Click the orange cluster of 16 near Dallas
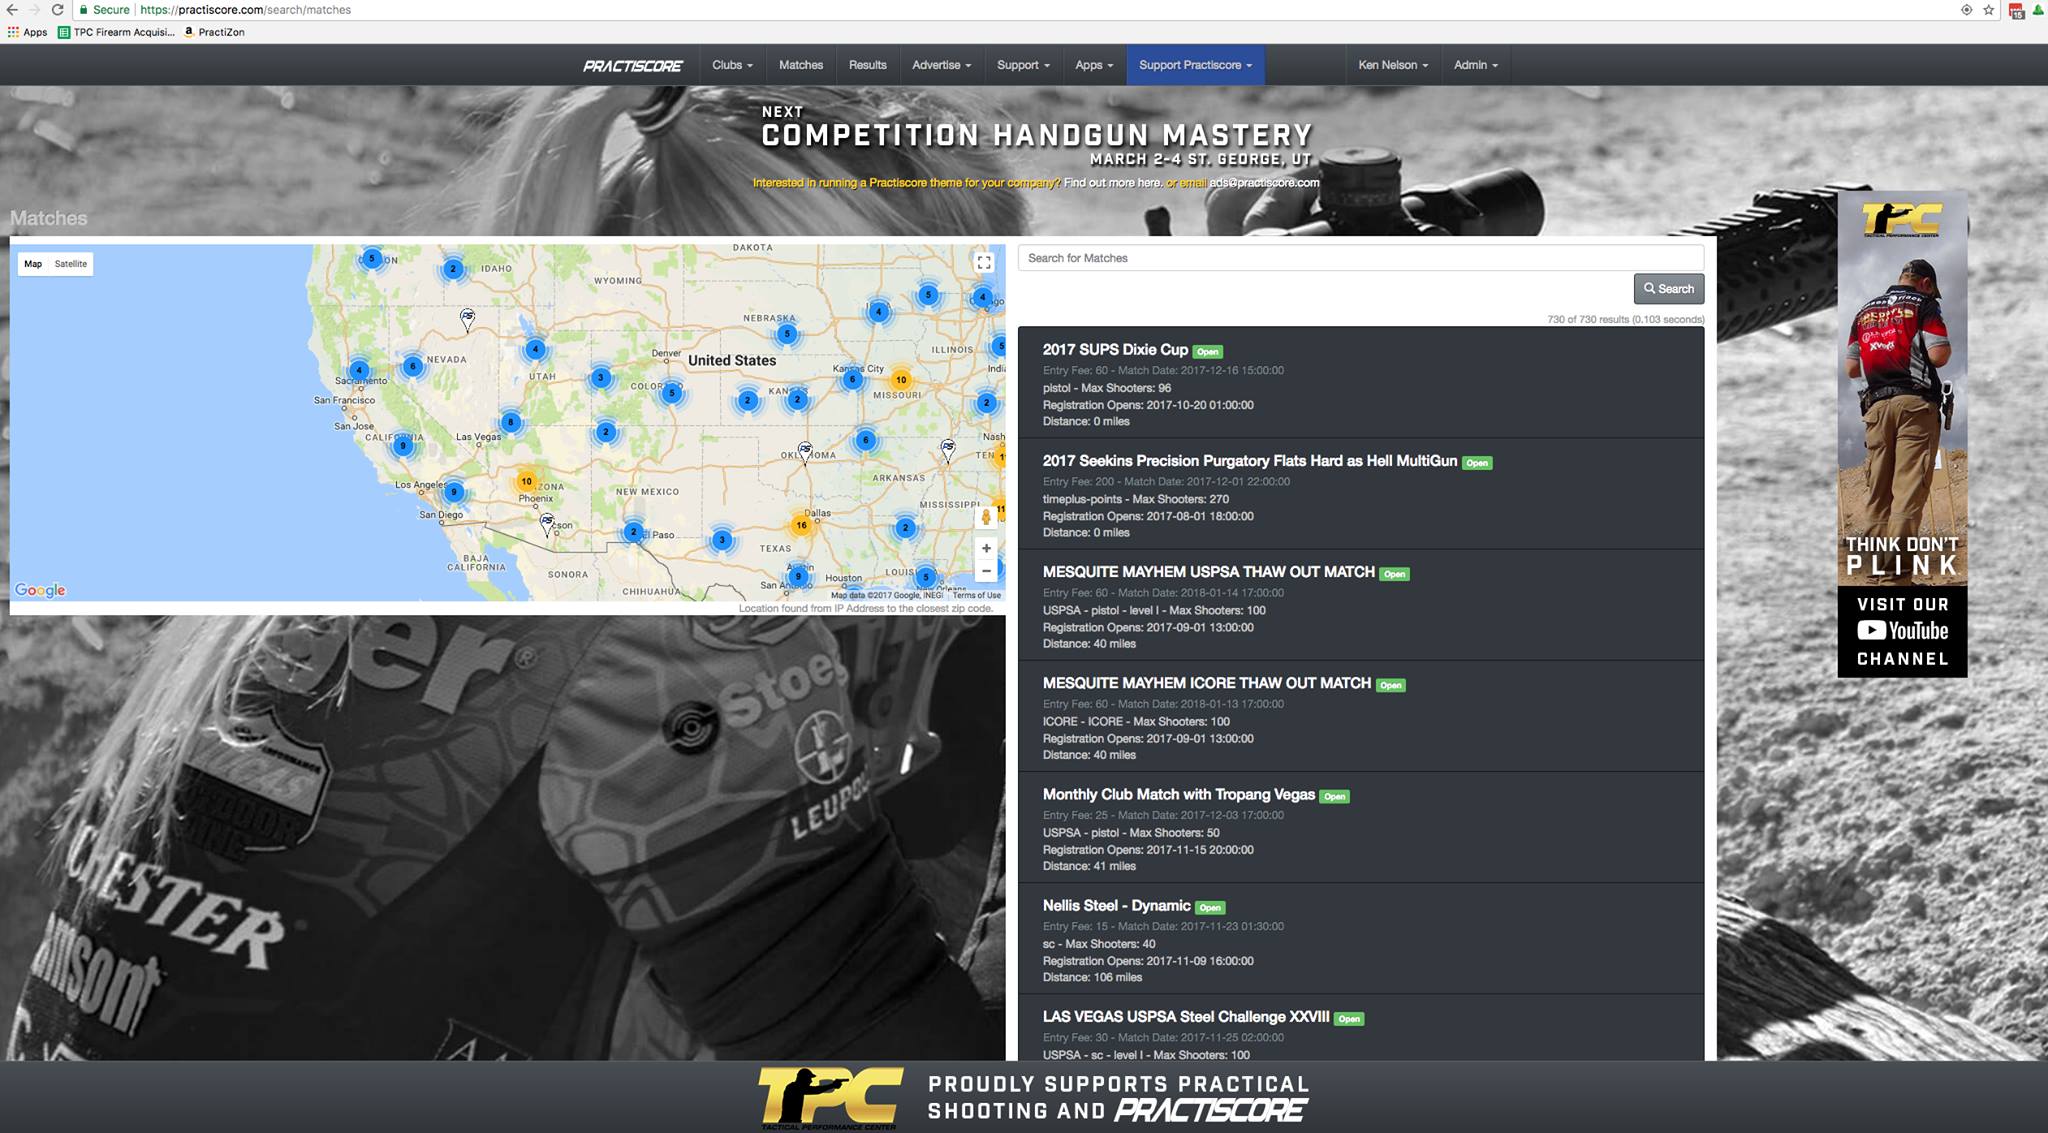Image resolution: width=2048 pixels, height=1133 pixels. click(801, 525)
